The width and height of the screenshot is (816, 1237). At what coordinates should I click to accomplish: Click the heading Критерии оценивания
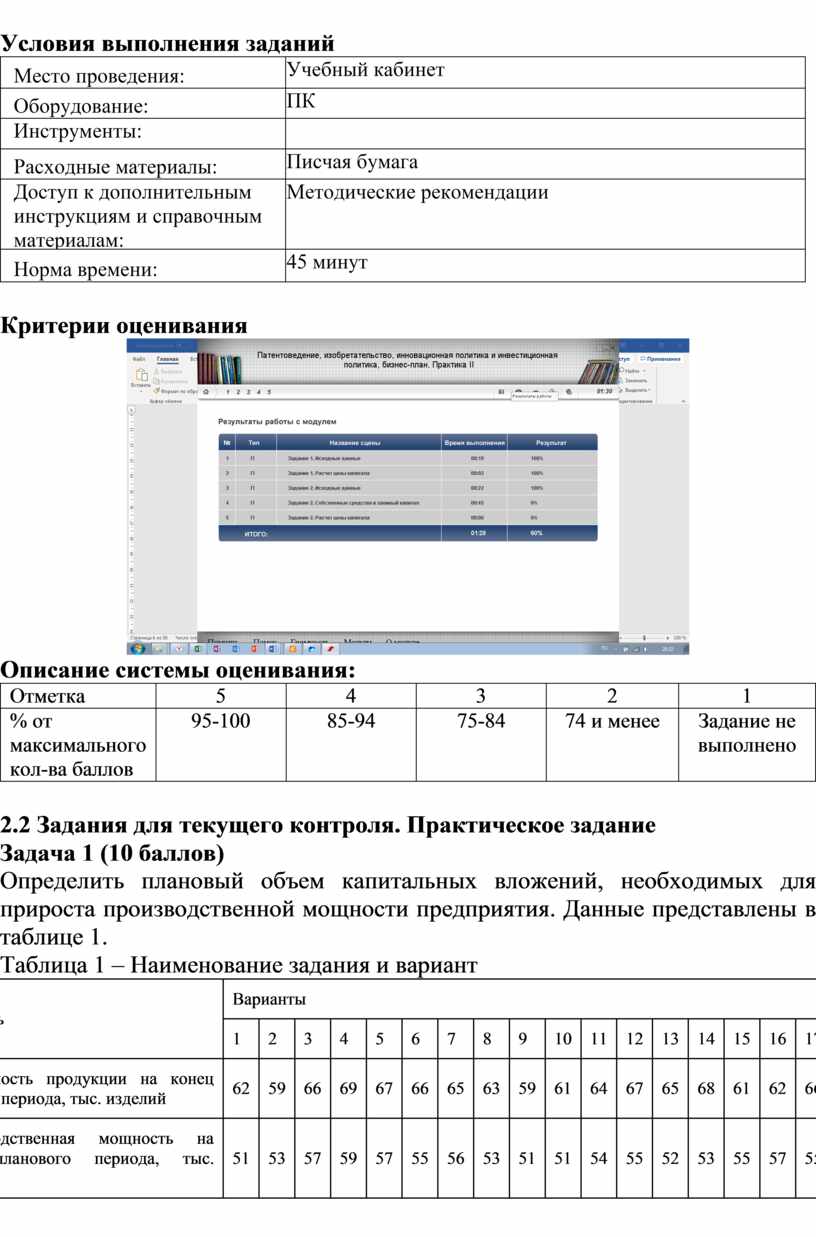pos(123,326)
